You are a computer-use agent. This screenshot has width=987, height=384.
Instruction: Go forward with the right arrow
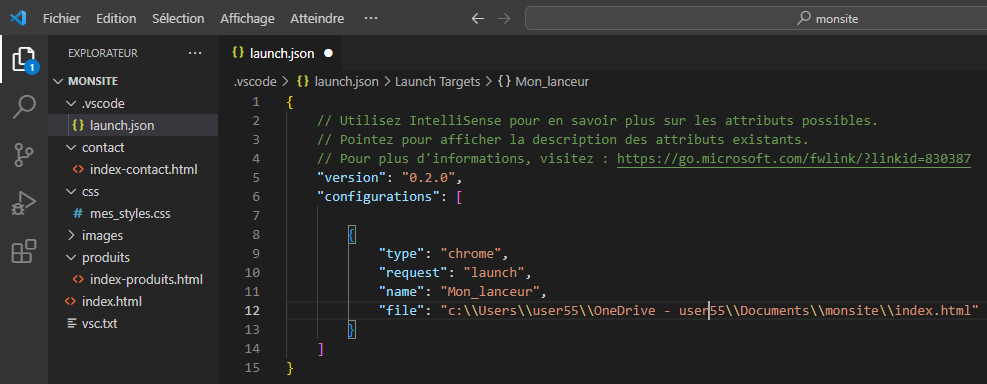pyautogui.click(x=504, y=19)
